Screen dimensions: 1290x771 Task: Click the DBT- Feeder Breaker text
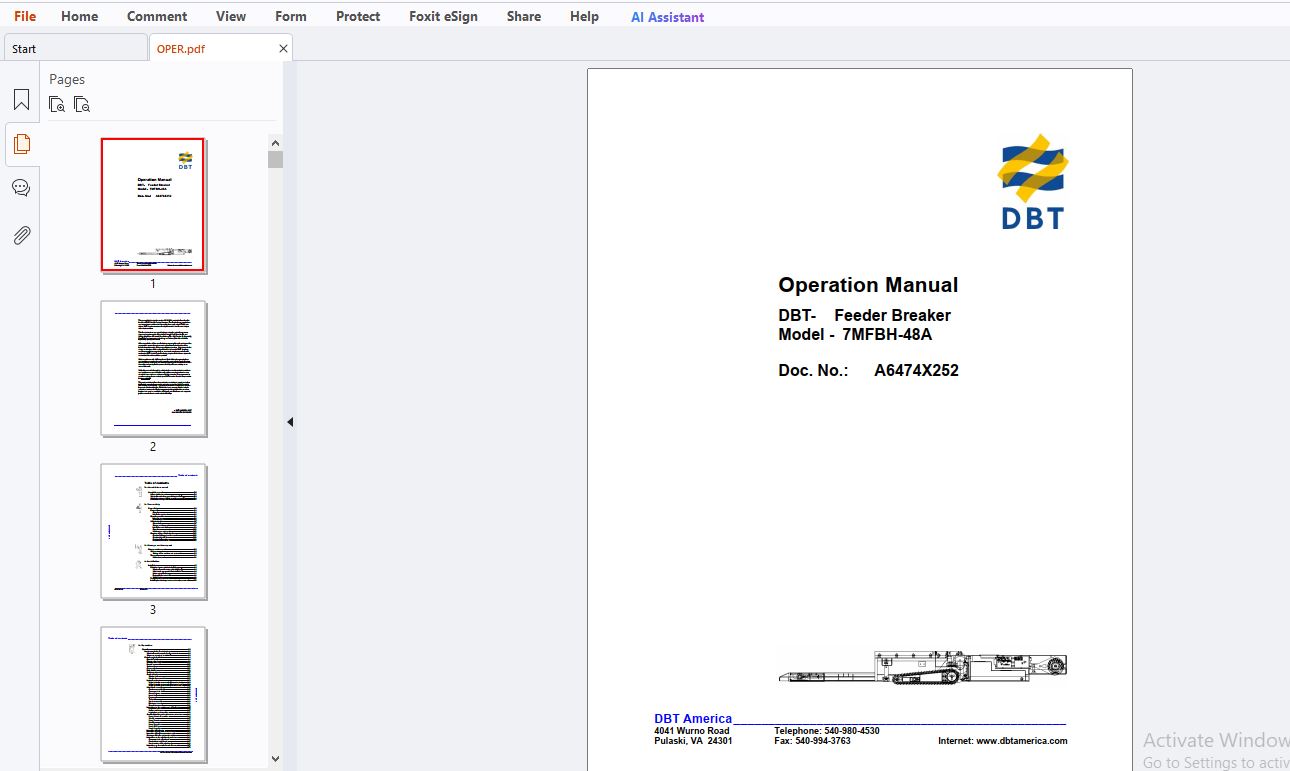864,315
